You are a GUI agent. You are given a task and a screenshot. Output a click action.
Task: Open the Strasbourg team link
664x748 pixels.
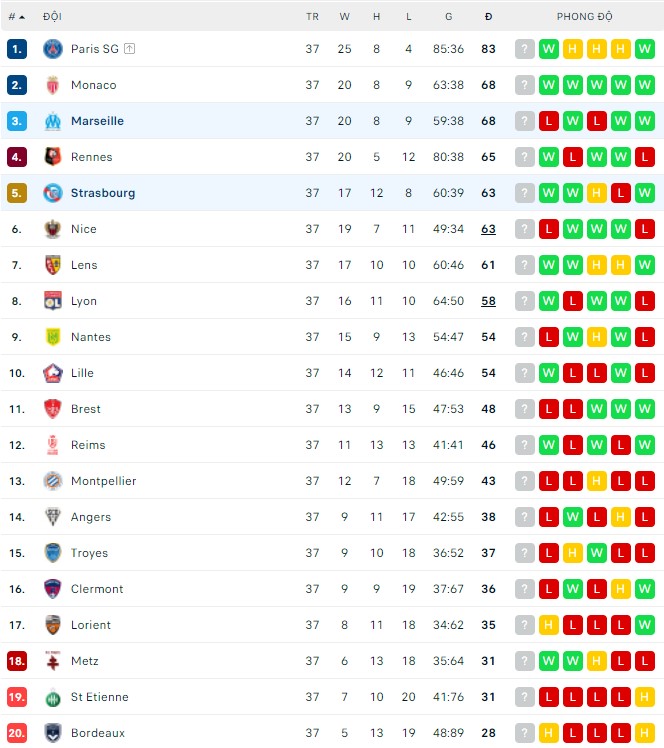103,193
